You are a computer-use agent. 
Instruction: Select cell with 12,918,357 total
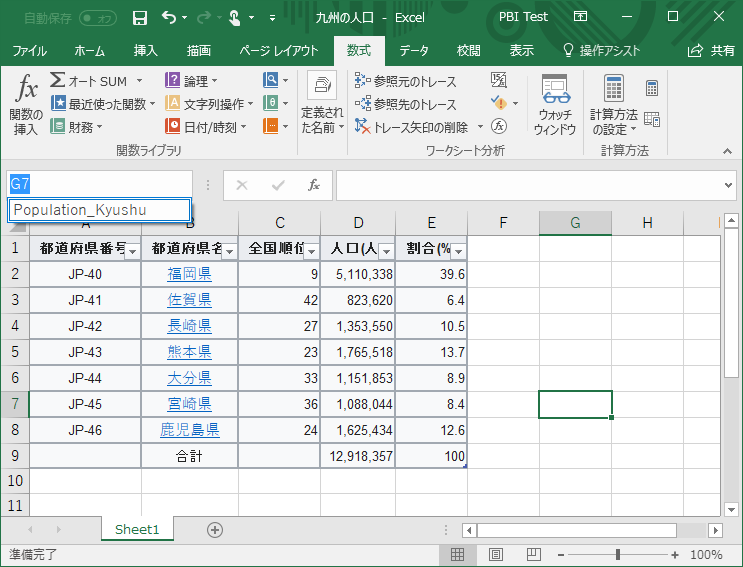358,456
